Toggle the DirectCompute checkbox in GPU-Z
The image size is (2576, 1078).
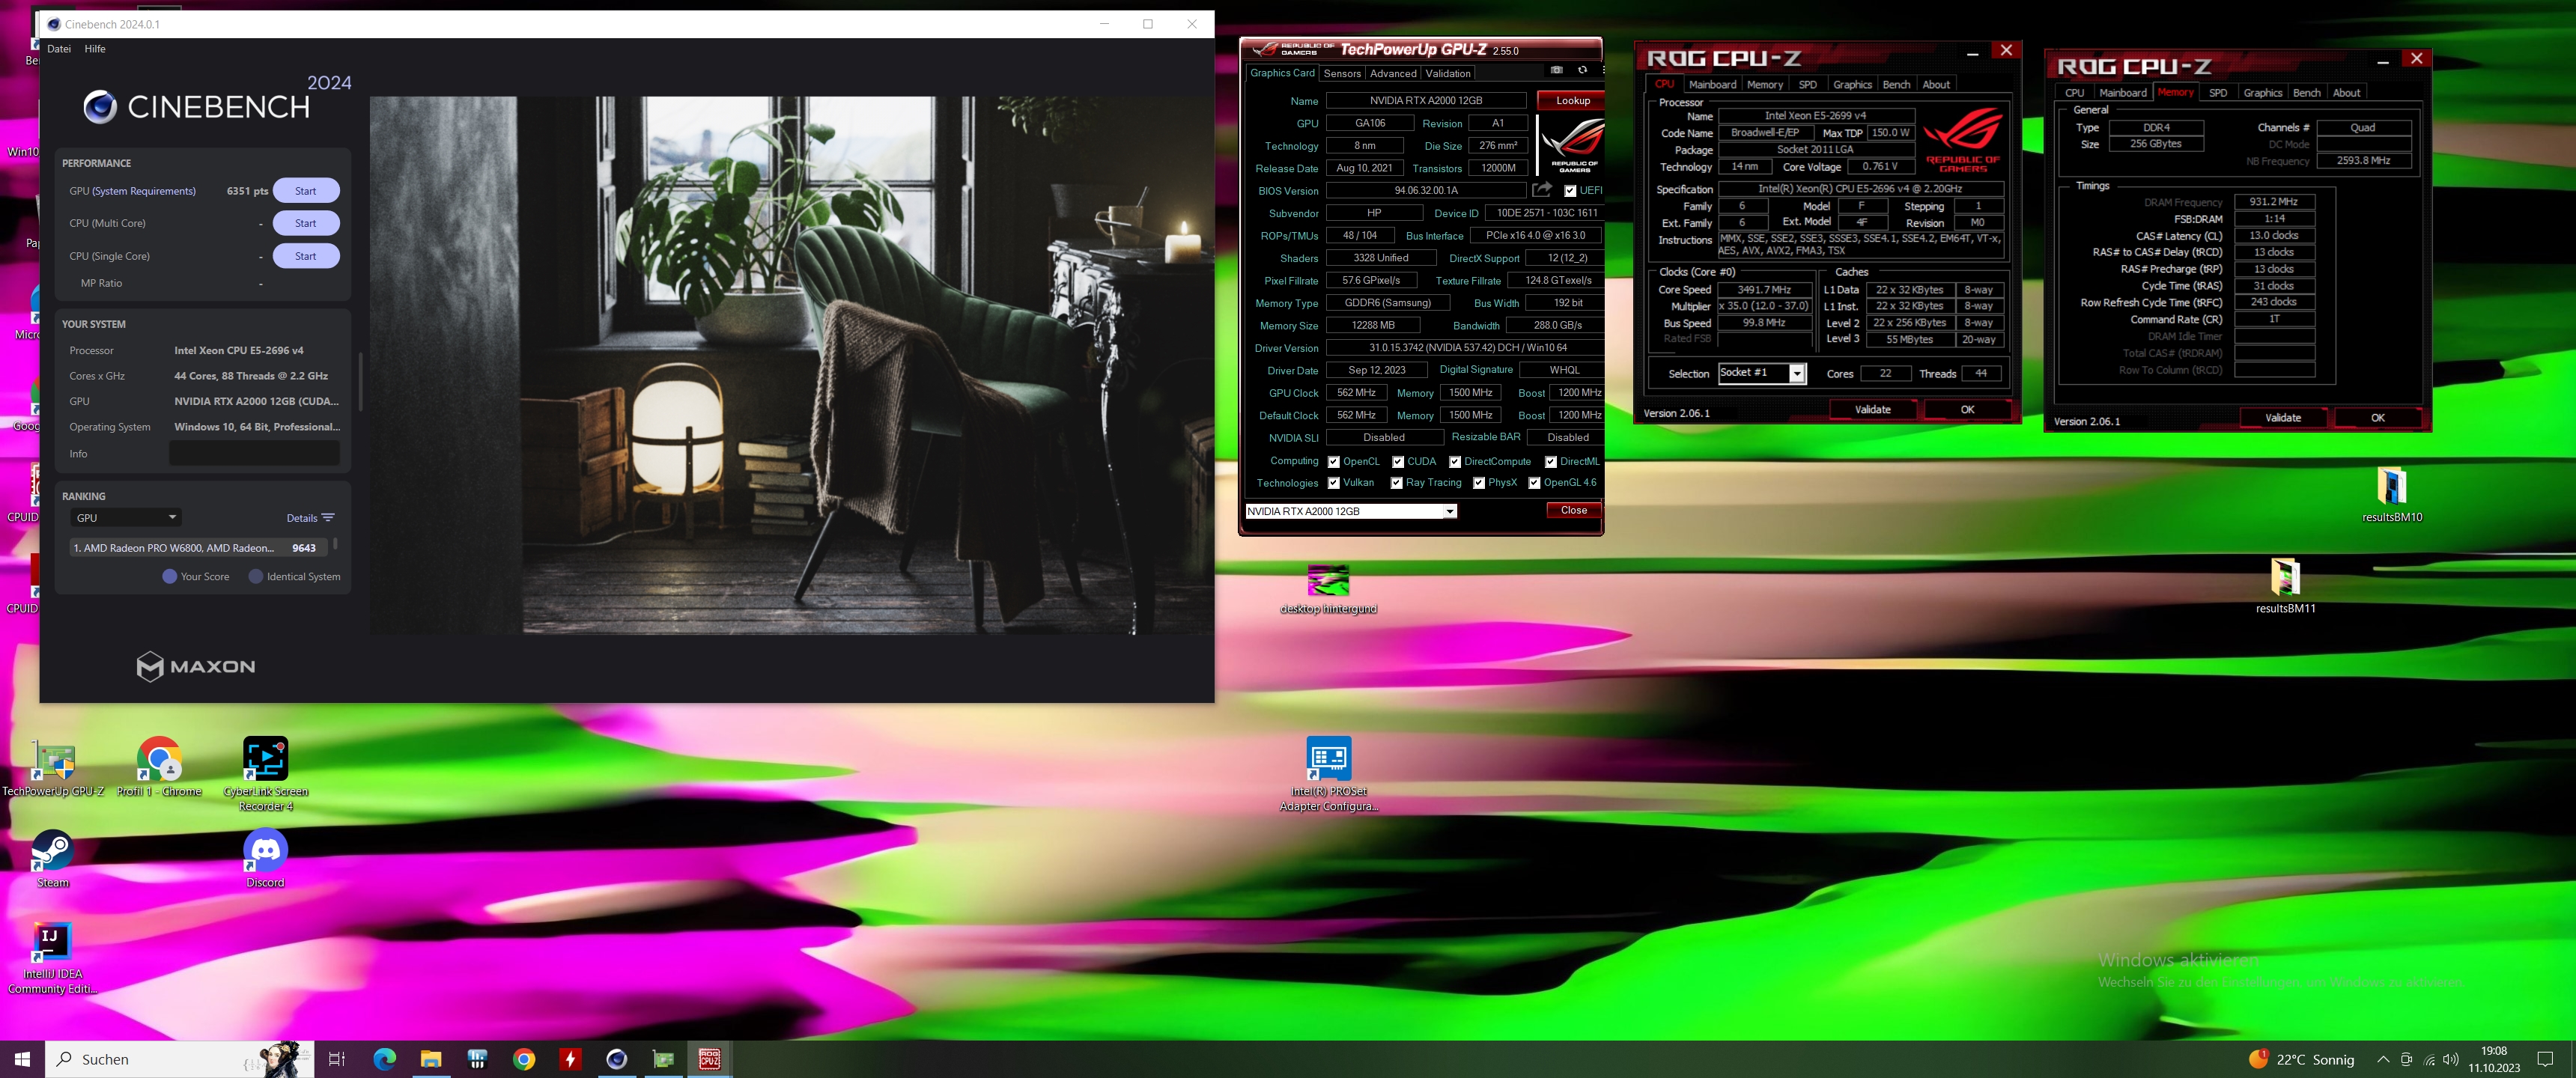click(x=1454, y=462)
